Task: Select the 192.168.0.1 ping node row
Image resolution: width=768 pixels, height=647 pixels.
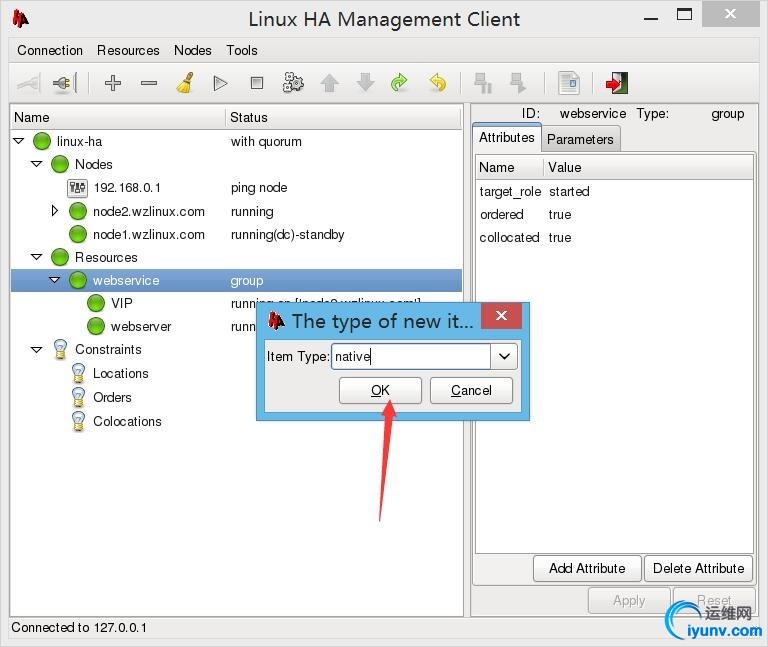Action: point(236,188)
